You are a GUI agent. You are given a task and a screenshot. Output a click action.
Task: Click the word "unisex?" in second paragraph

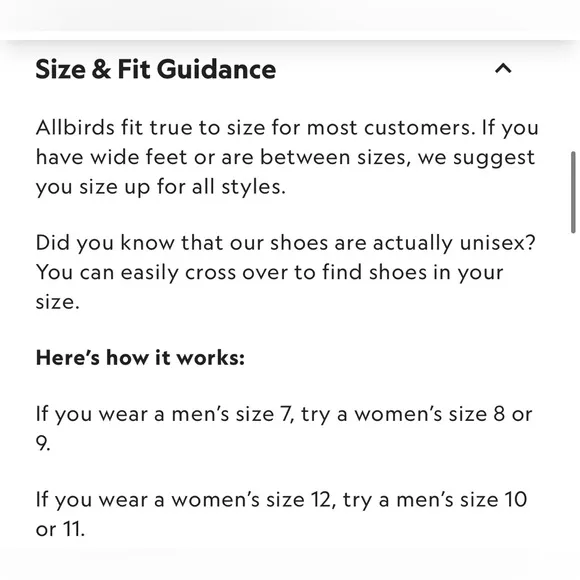tap(498, 243)
